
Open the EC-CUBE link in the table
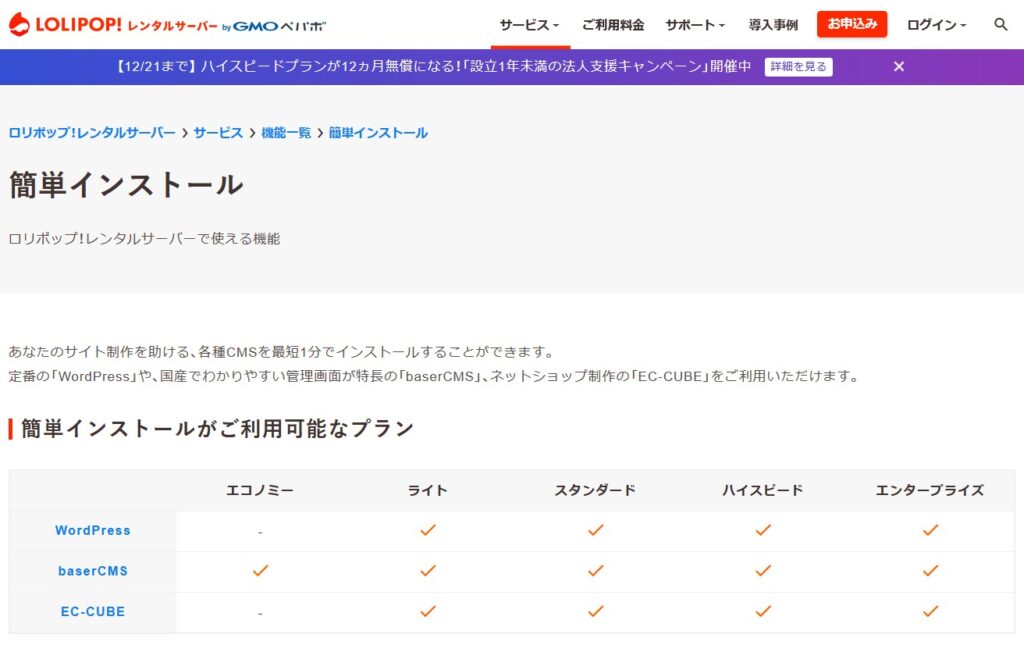[93, 611]
